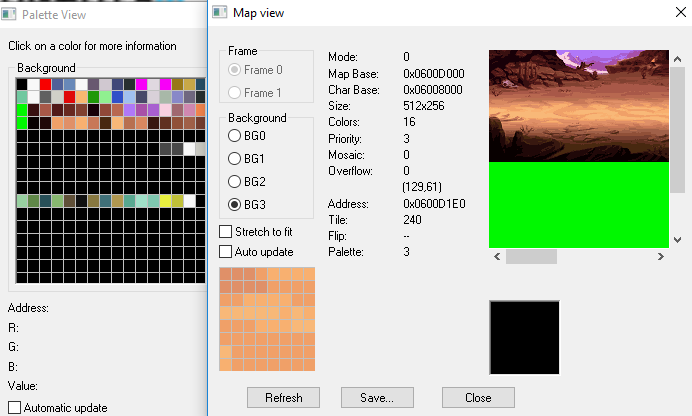
Task: Click the Save... button
Action: click(x=377, y=397)
